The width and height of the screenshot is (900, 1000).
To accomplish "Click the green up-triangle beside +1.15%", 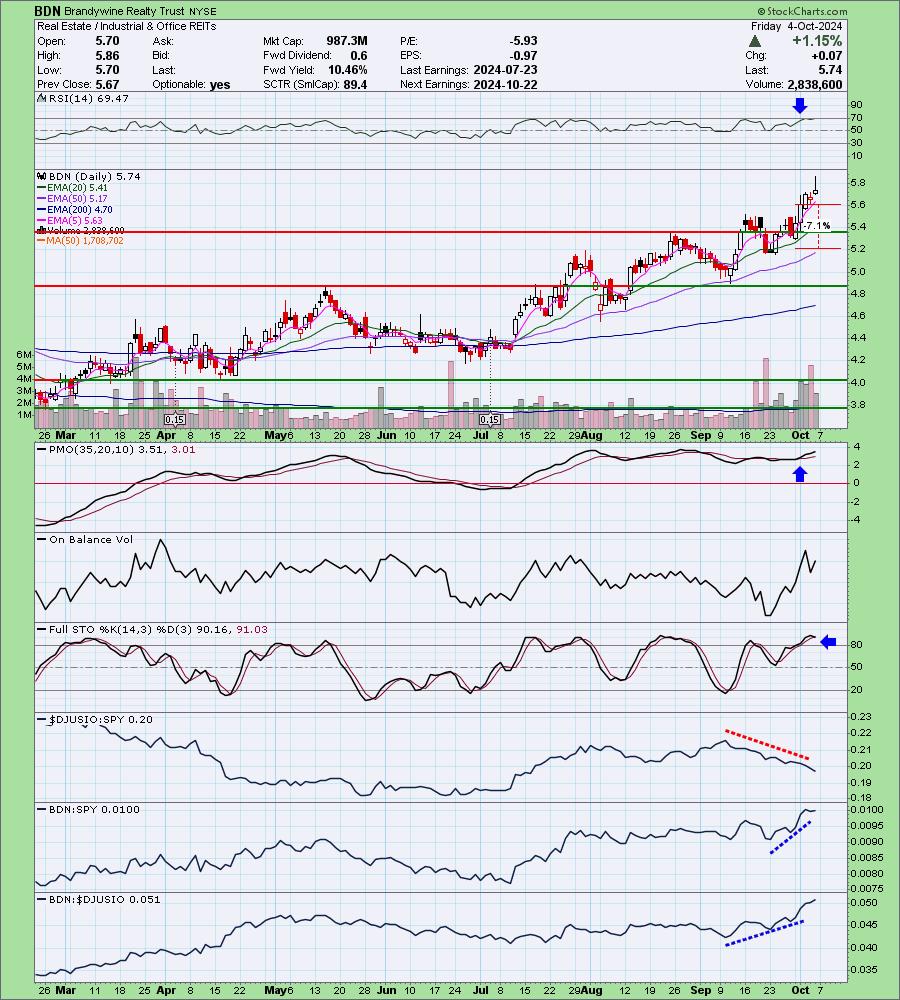I will point(755,41).
